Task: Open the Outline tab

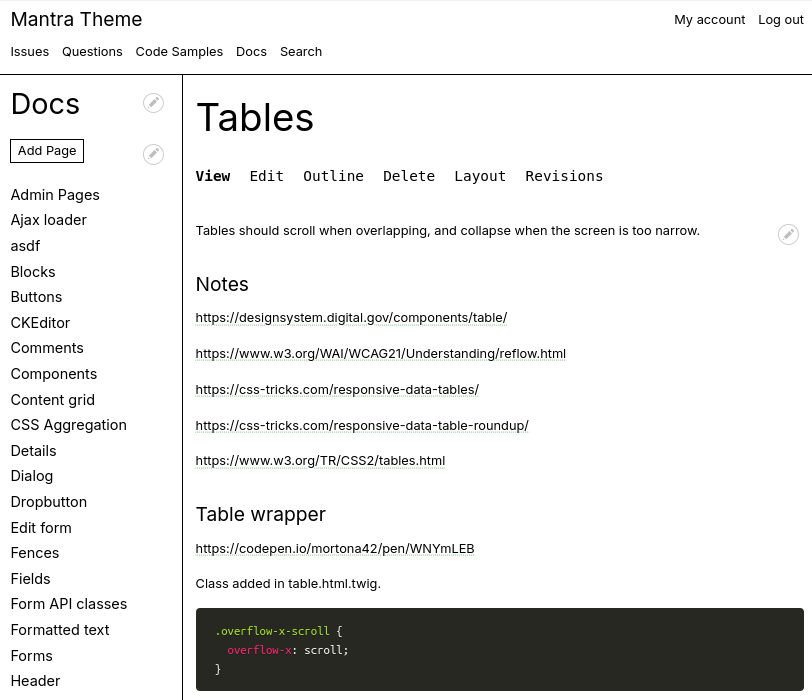Action: click(333, 176)
